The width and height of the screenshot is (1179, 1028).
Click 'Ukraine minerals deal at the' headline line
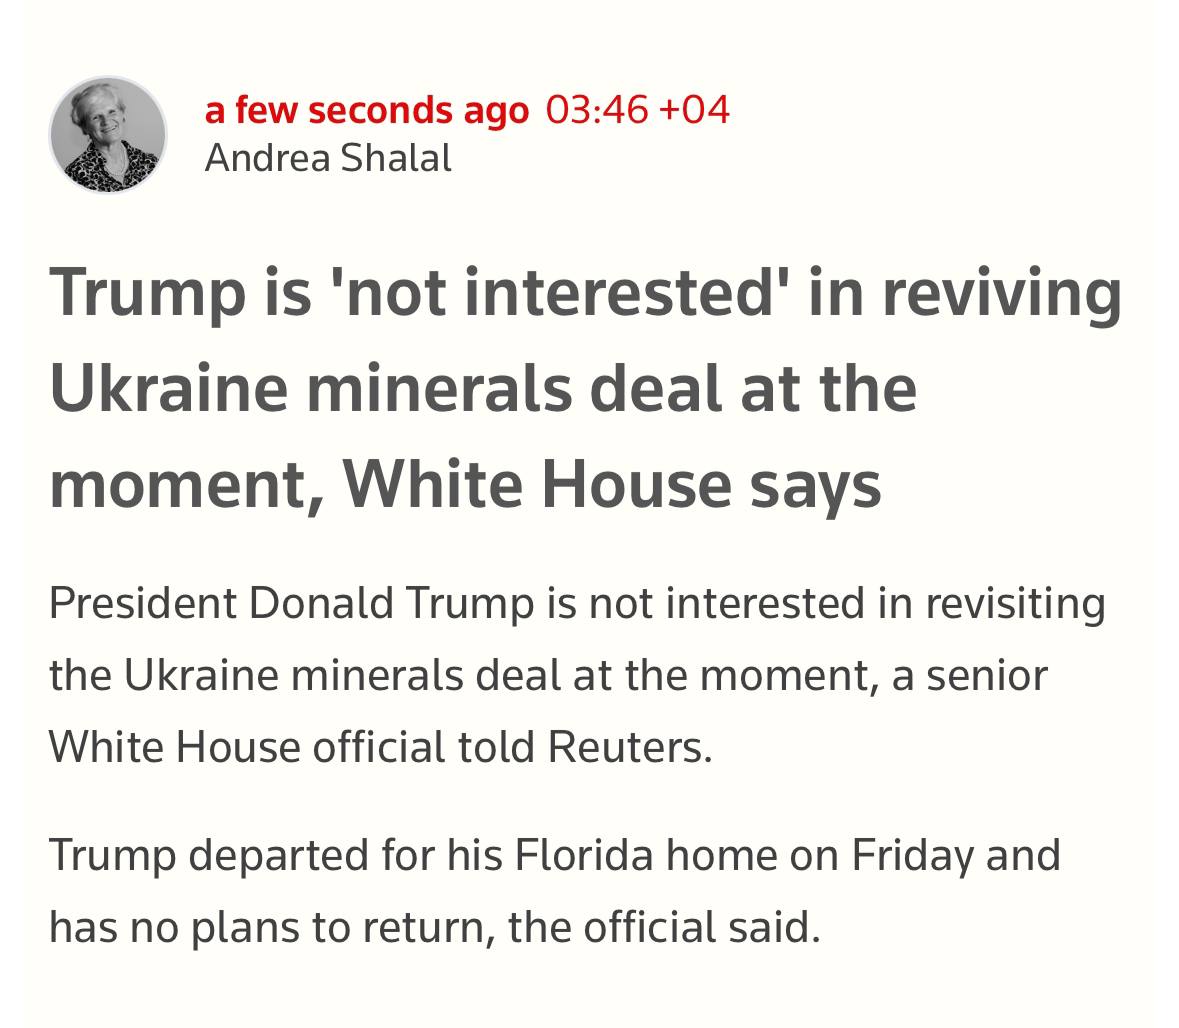pyautogui.click(x=483, y=388)
